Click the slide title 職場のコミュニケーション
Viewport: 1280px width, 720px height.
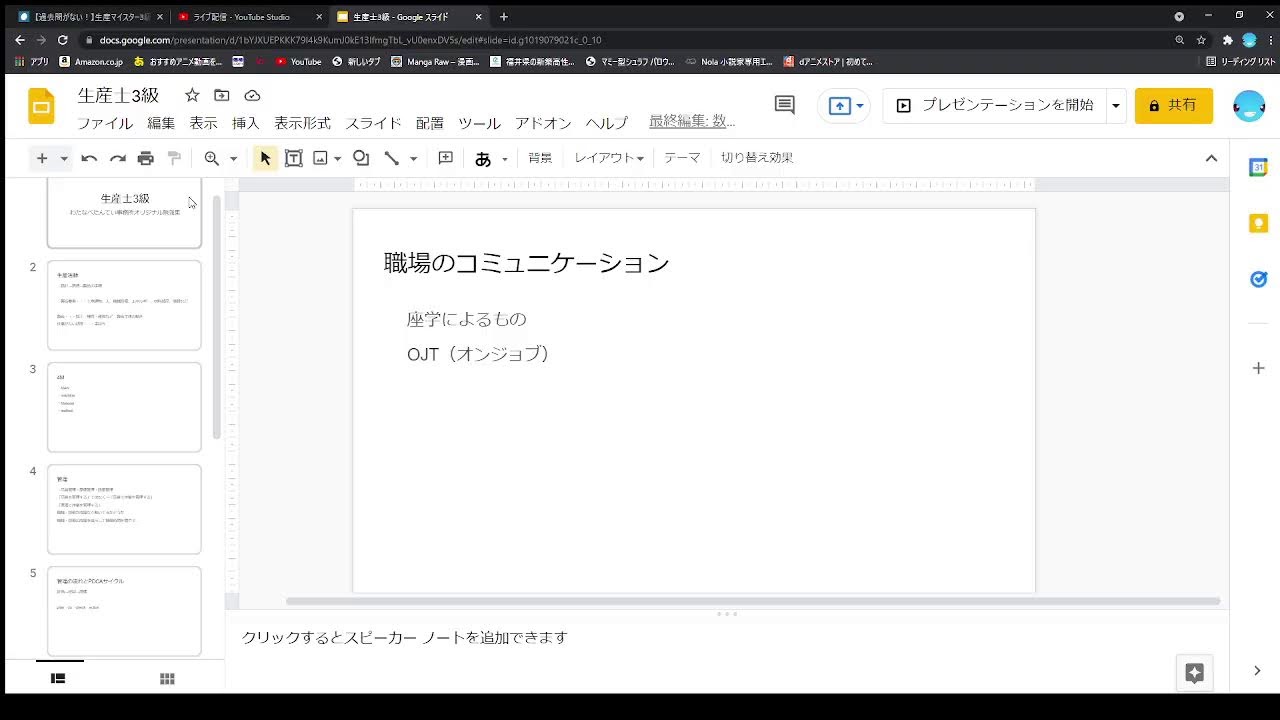(526, 263)
